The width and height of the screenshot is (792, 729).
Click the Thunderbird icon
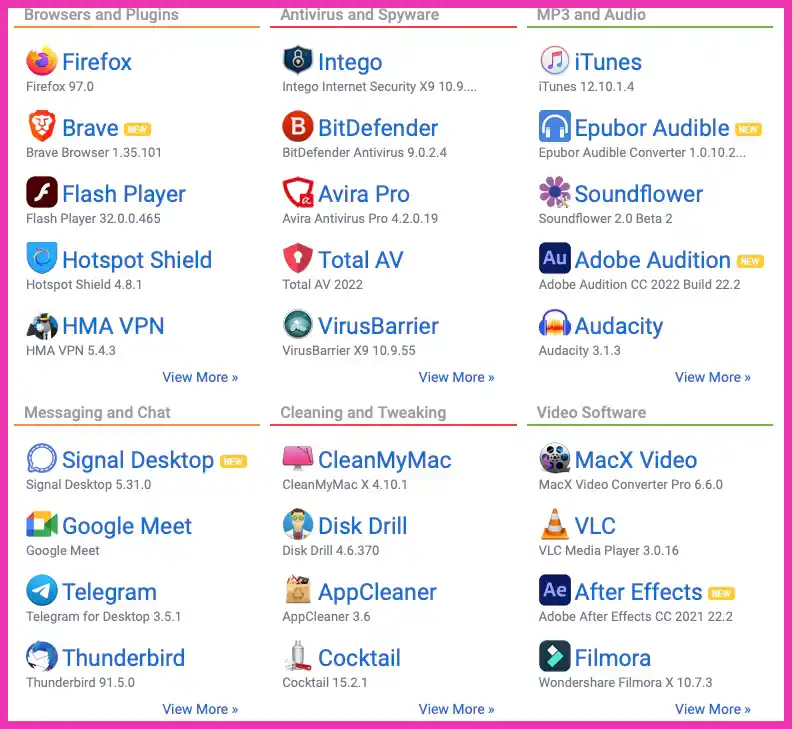coord(42,656)
